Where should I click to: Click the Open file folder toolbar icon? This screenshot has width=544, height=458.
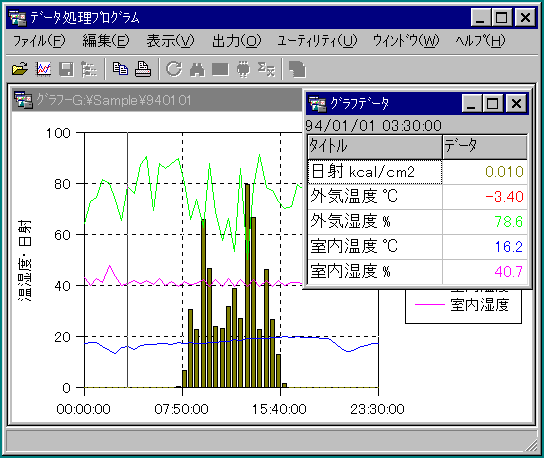coord(19,69)
